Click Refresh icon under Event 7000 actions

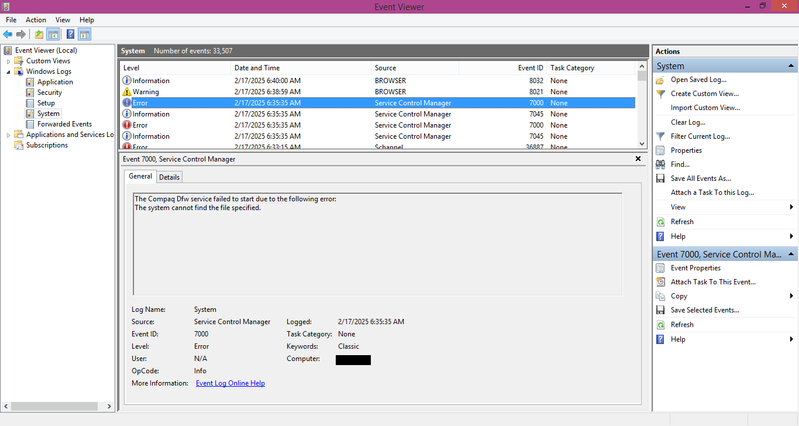660,325
